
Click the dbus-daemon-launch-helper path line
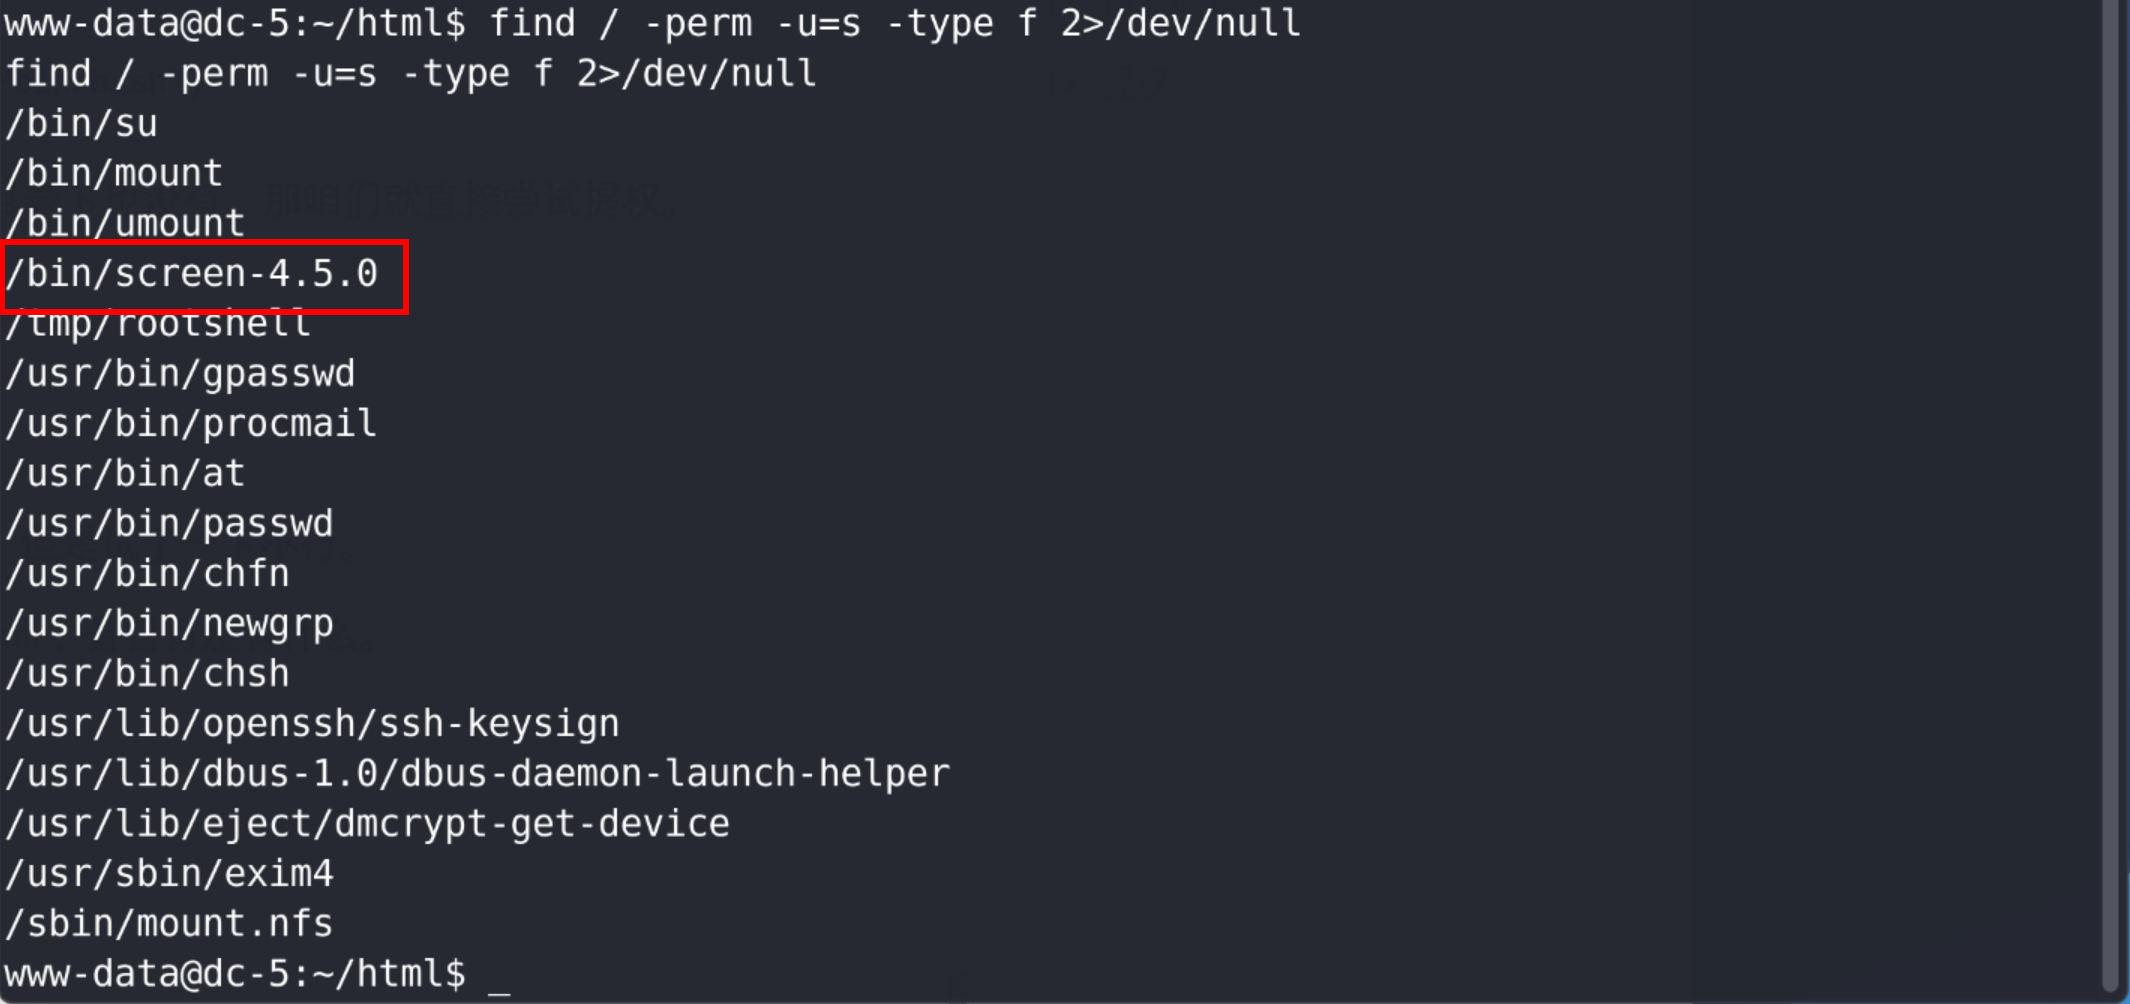478,774
